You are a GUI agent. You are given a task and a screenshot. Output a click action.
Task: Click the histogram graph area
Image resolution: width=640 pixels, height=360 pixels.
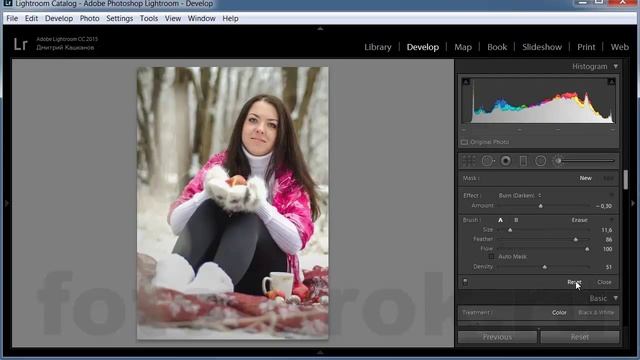click(539, 100)
